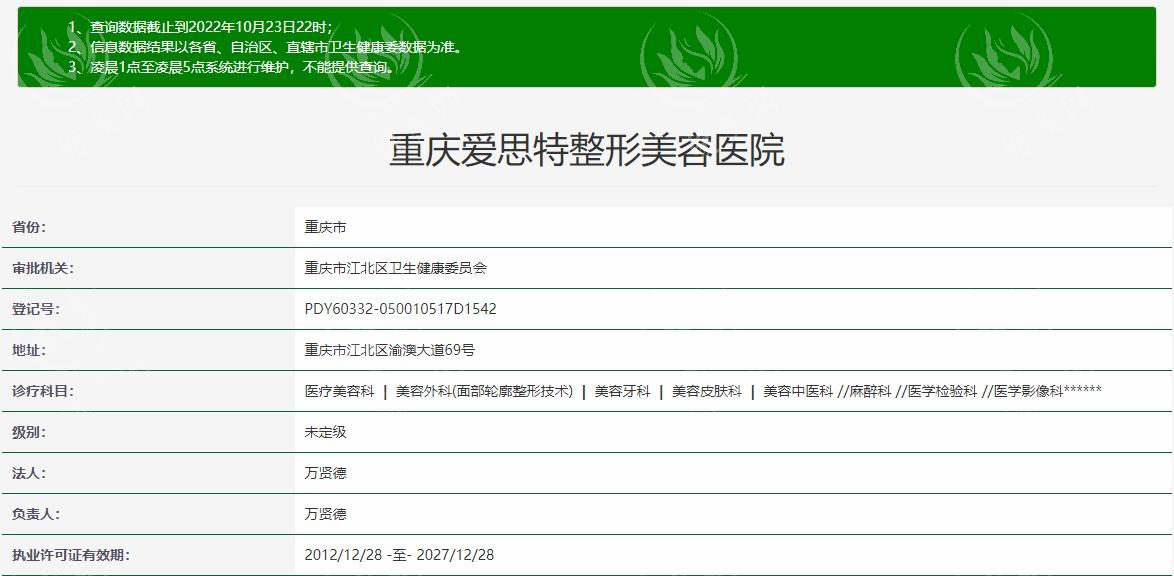Click the 级别 label
Screen dimensions: 1174x576
(x=28, y=432)
